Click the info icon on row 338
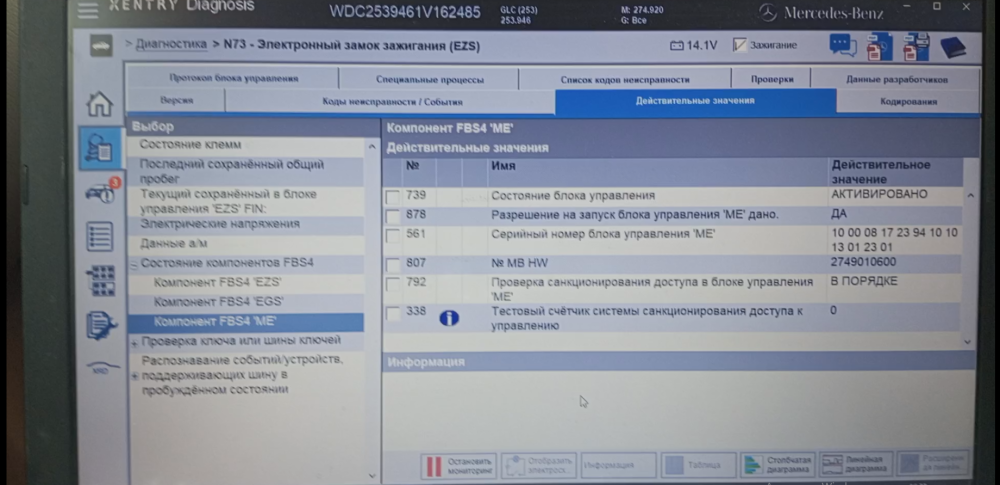The image size is (1000, 485). (x=449, y=317)
